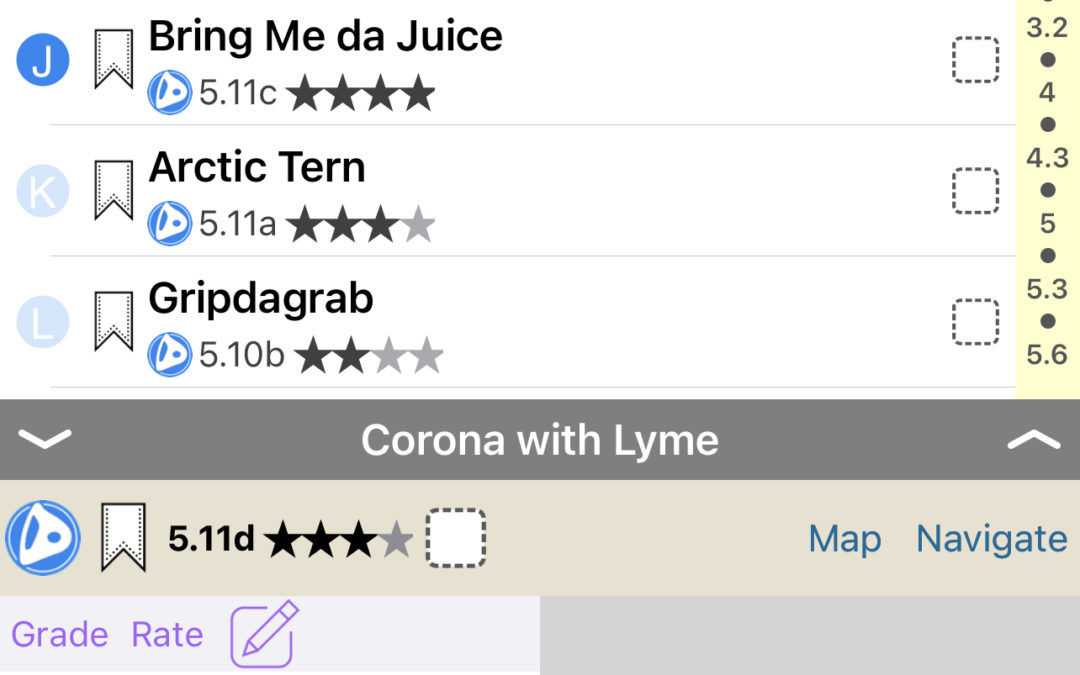Check the tick box for Arctic Tern
The image size is (1080, 675).
975,190
